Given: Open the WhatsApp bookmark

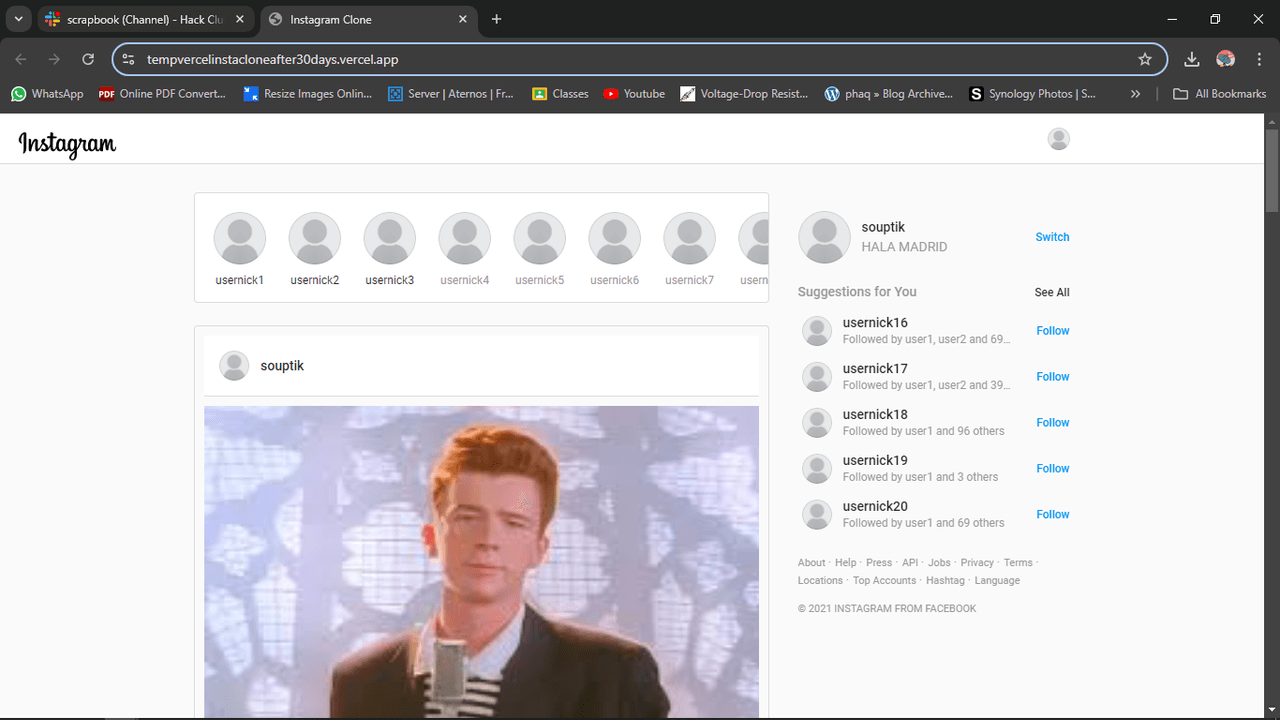Looking at the screenshot, I should click(47, 94).
